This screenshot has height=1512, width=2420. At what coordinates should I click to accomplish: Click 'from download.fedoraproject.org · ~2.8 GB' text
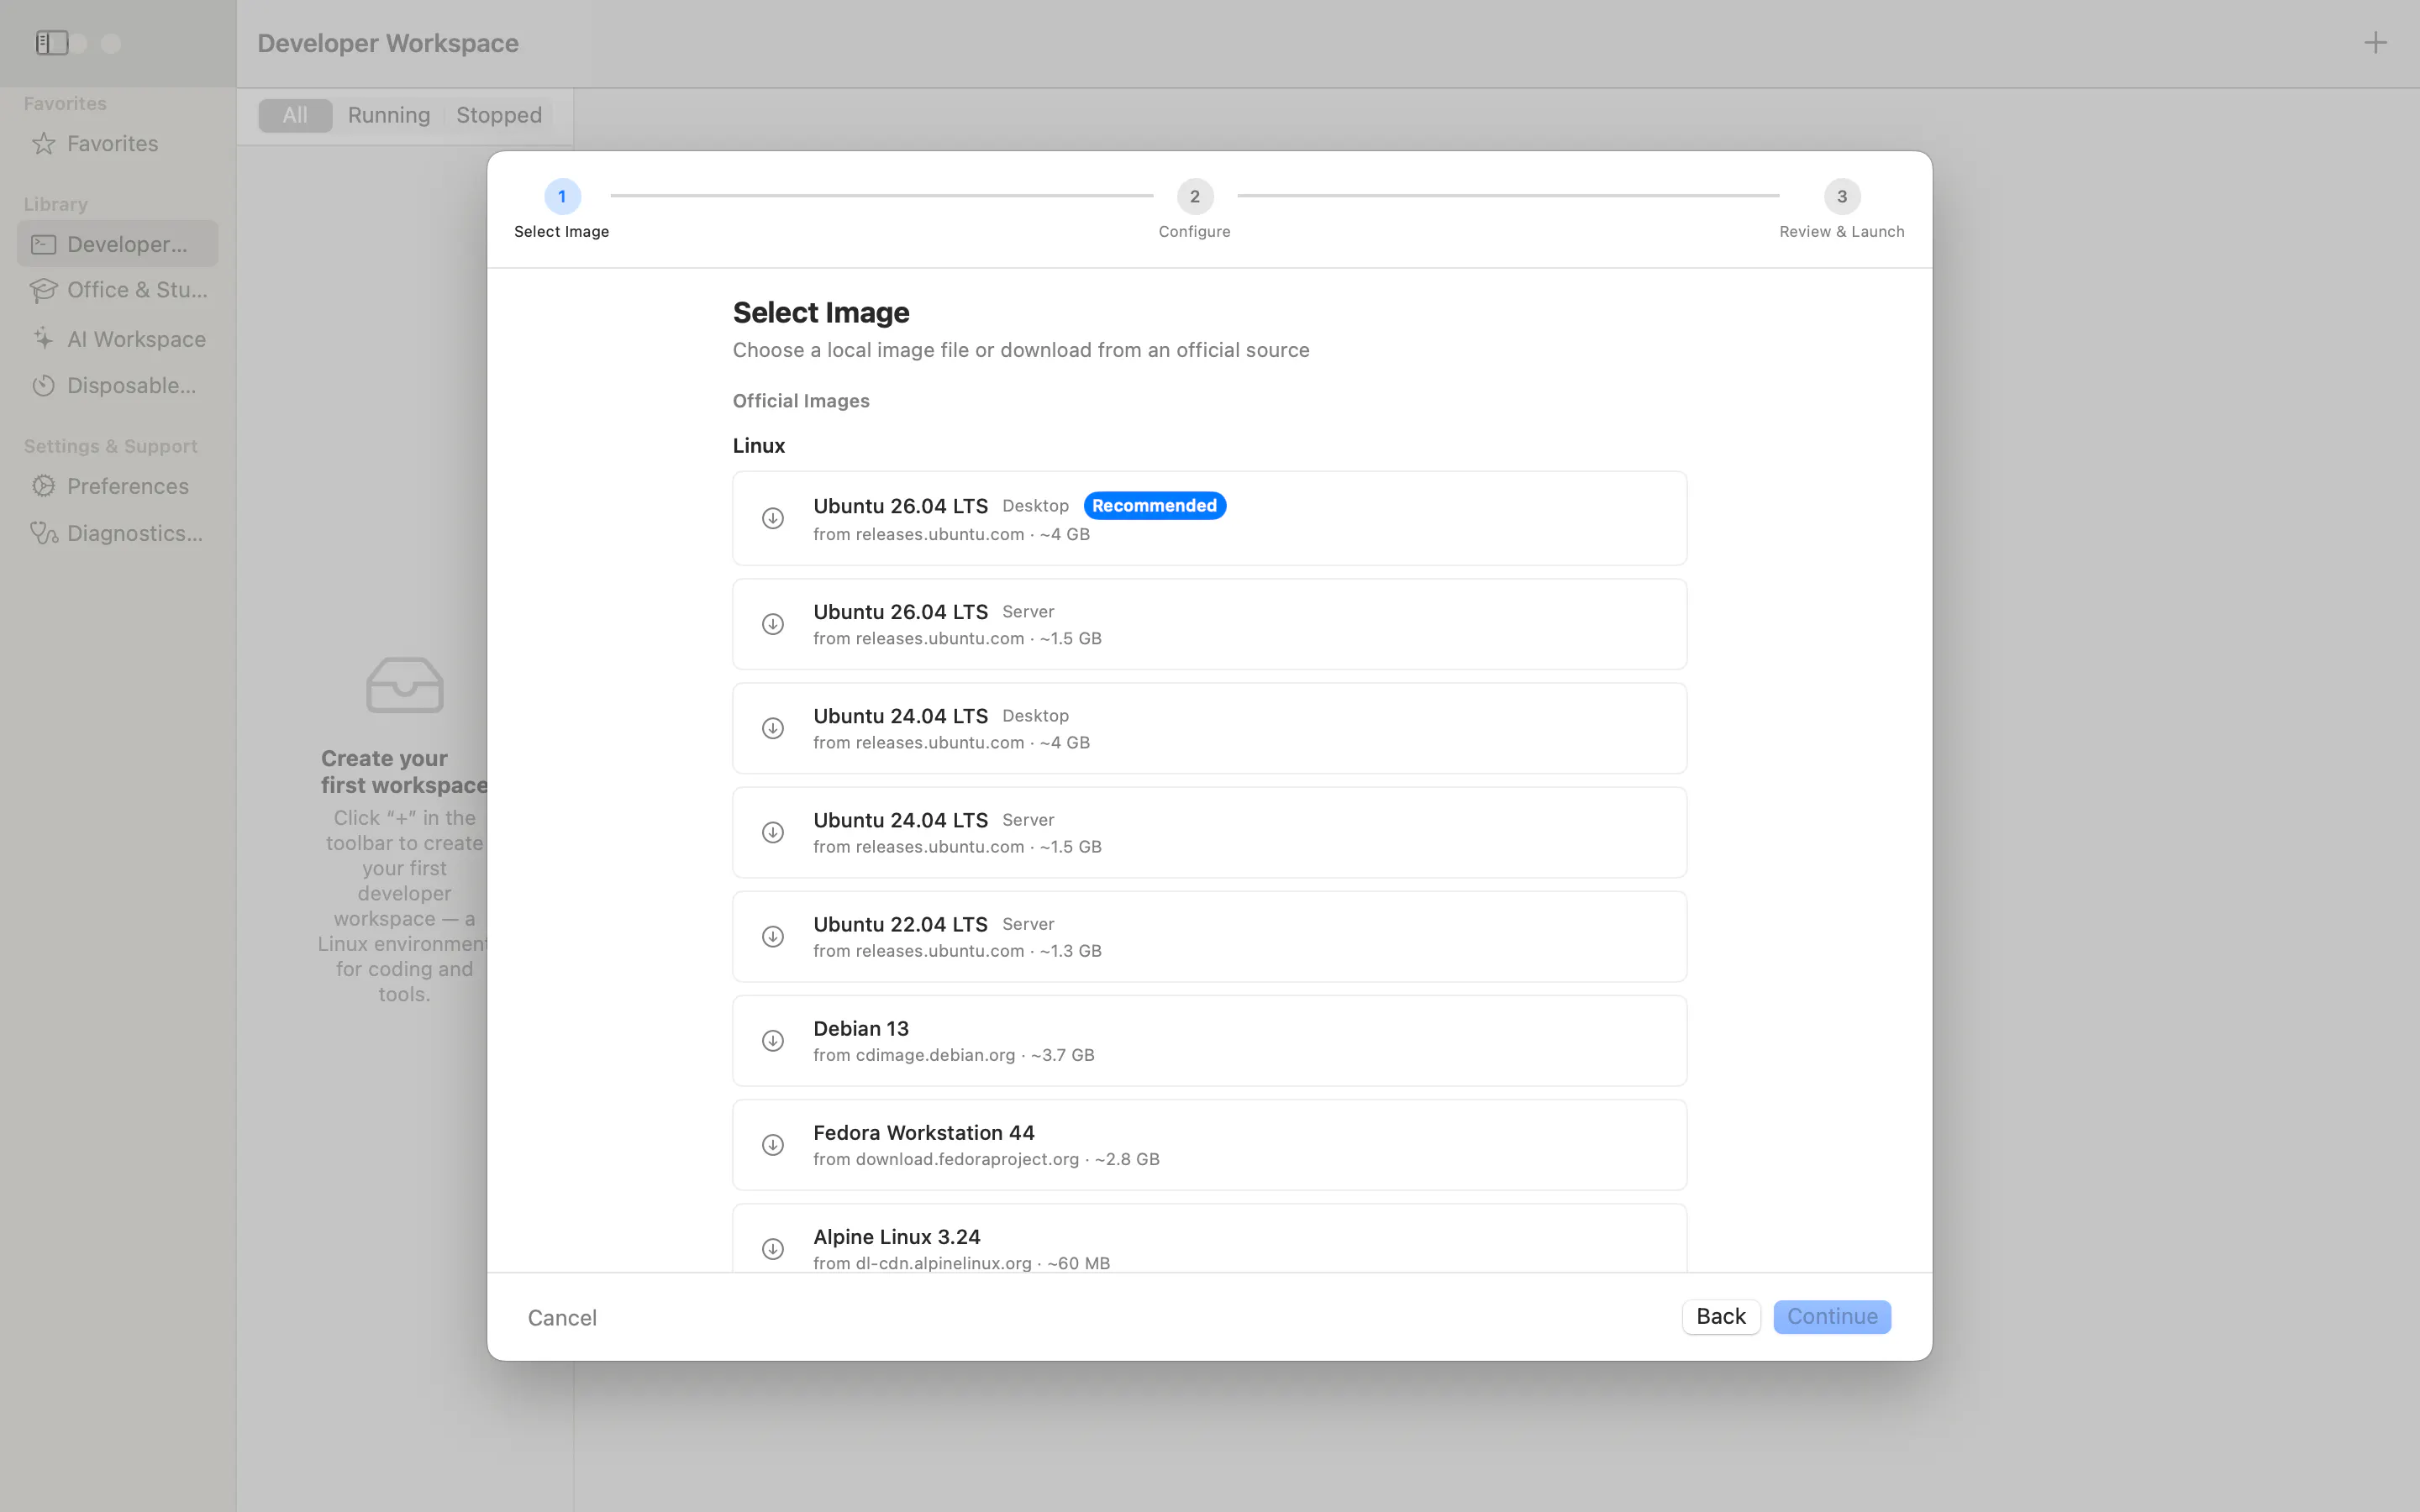(x=986, y=1159)
